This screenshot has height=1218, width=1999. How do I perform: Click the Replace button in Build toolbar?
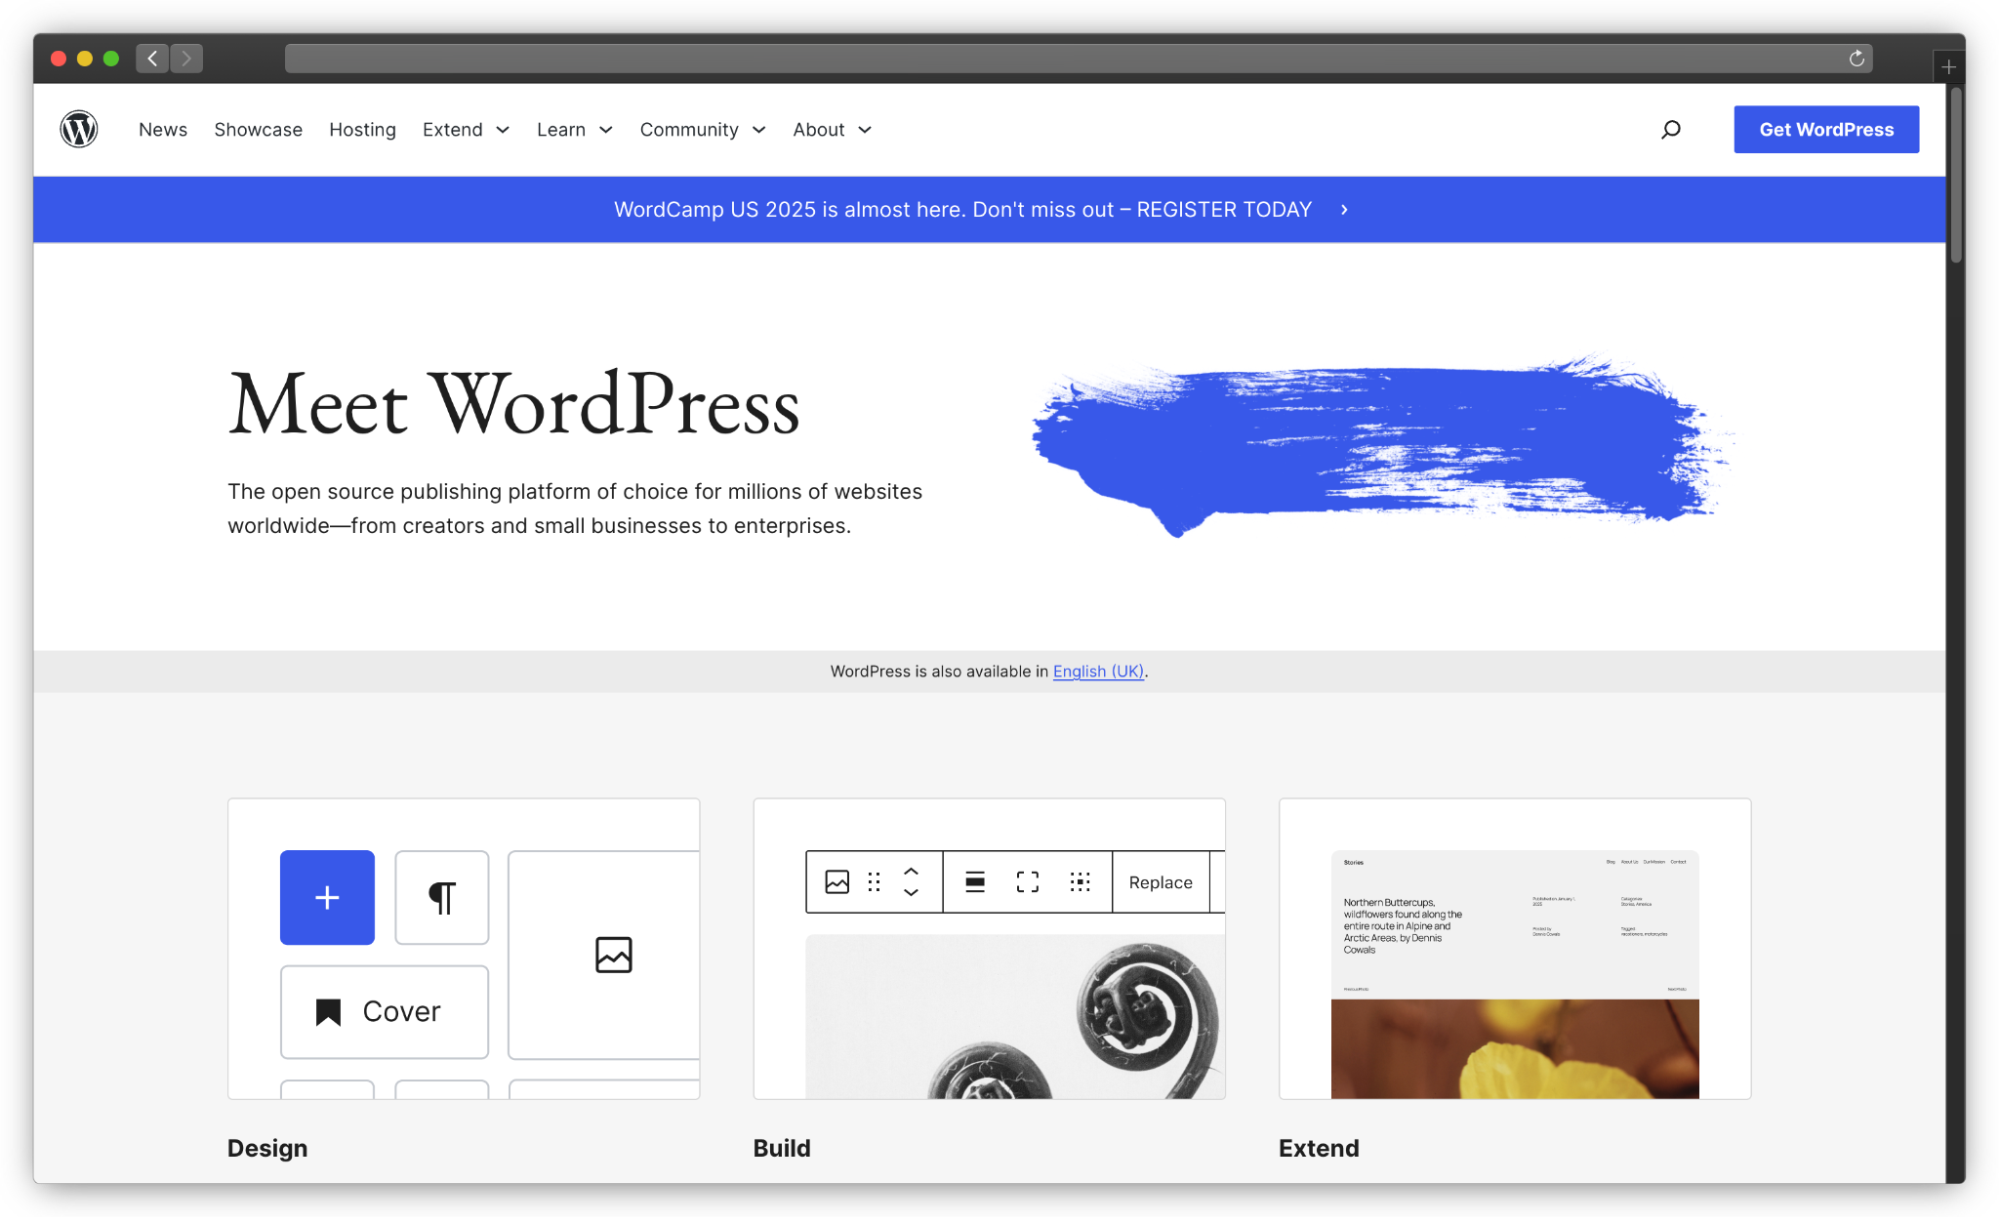1160,882
